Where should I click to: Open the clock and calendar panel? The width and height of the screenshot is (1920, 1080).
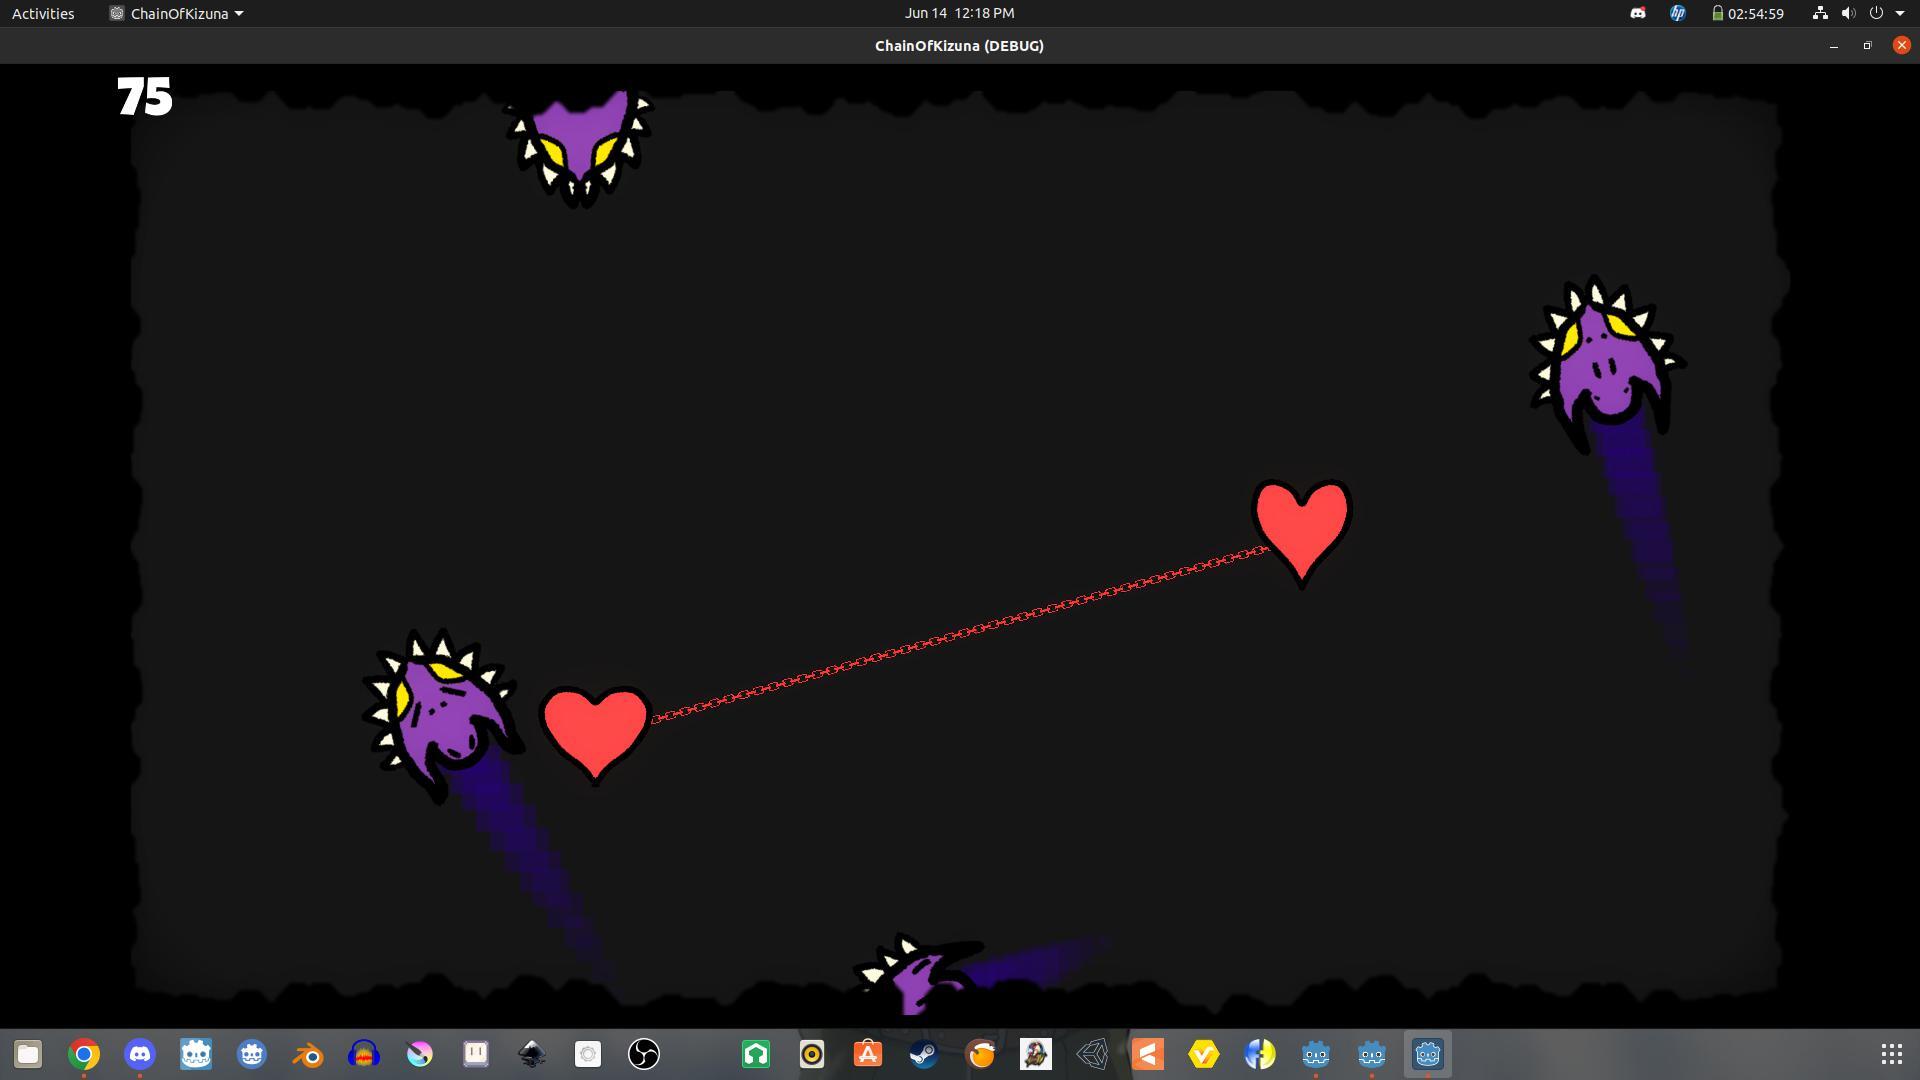(x=958, y=13)
